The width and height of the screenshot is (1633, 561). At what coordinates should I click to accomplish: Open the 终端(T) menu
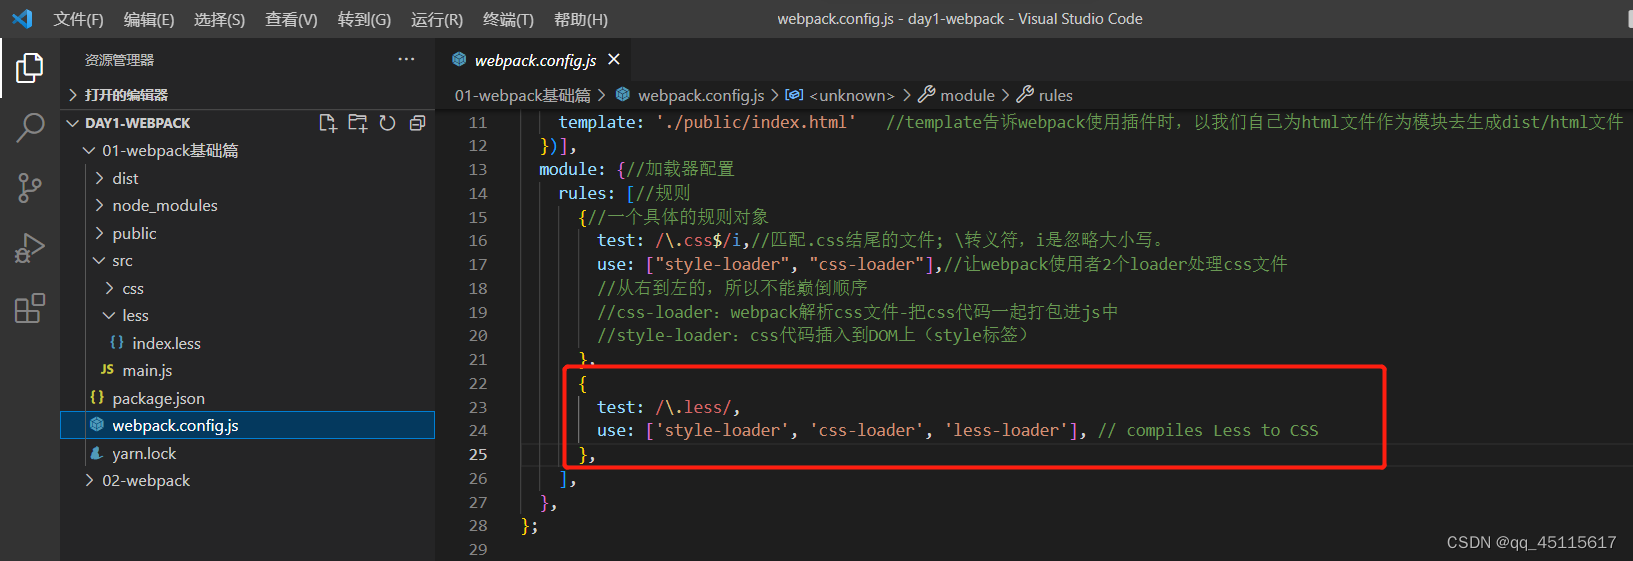pos(508,19)
